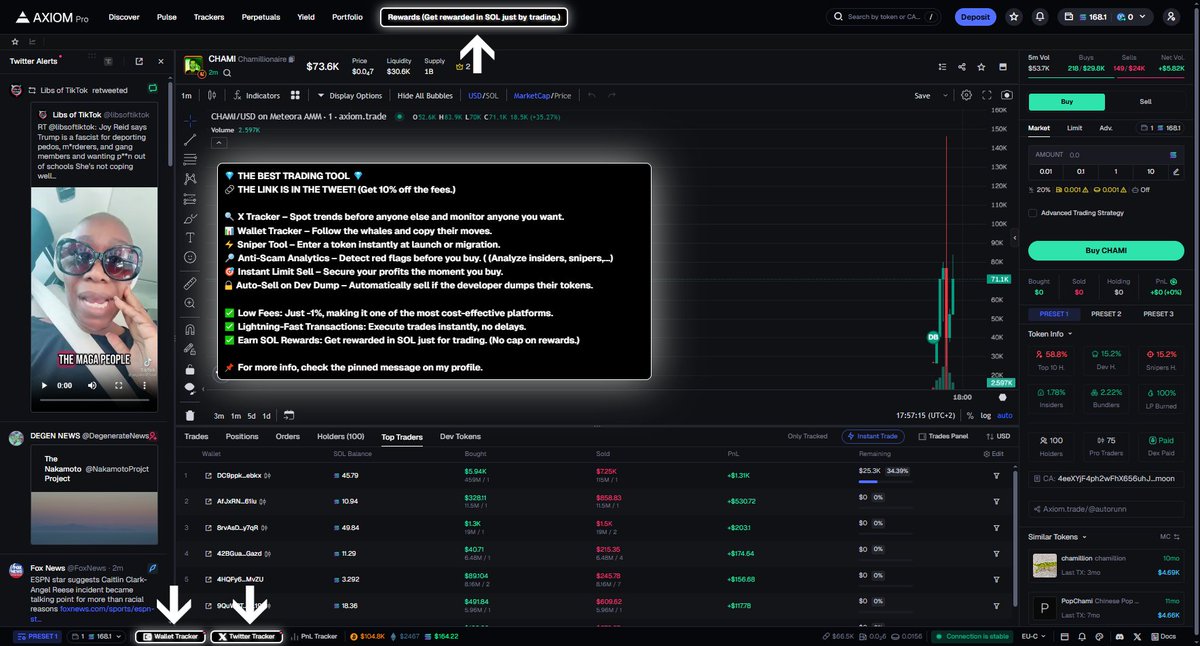This screenshot has width=1200, height=646.
Task: Select the text annotation tool
Action: [x=190, y=237]
